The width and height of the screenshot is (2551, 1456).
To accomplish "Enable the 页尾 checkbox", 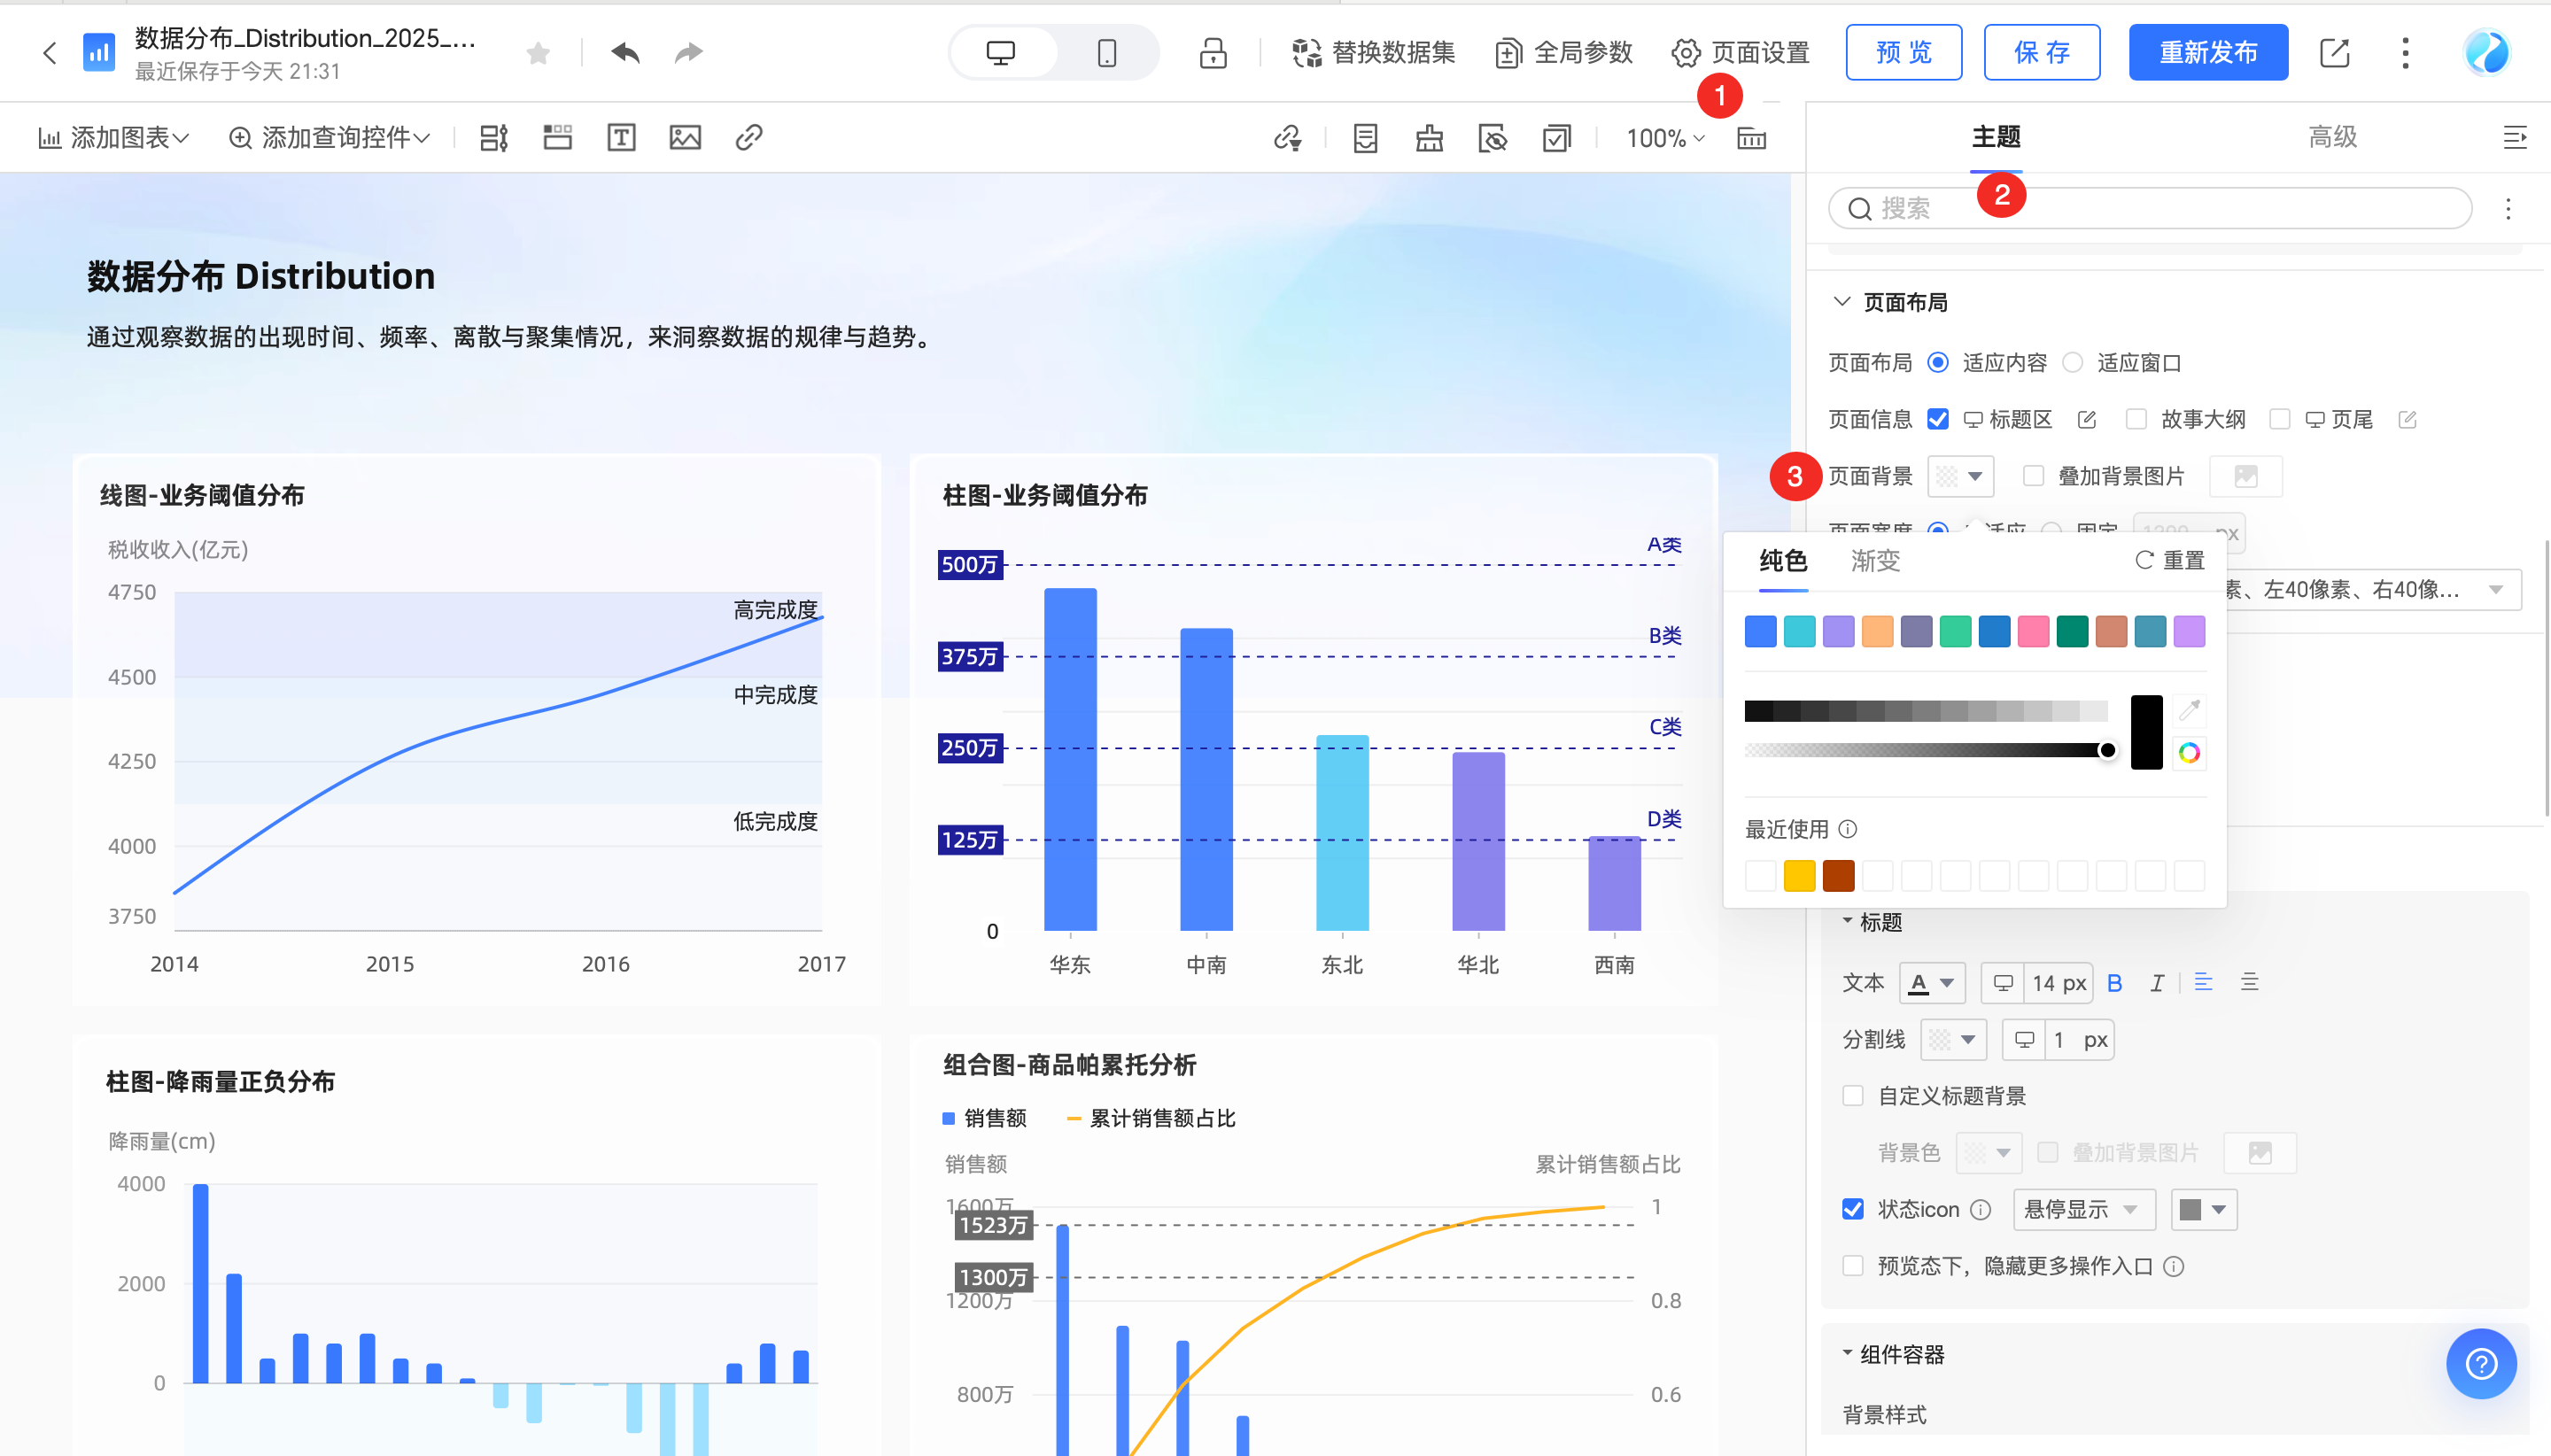I will (x=2280, y=420).
